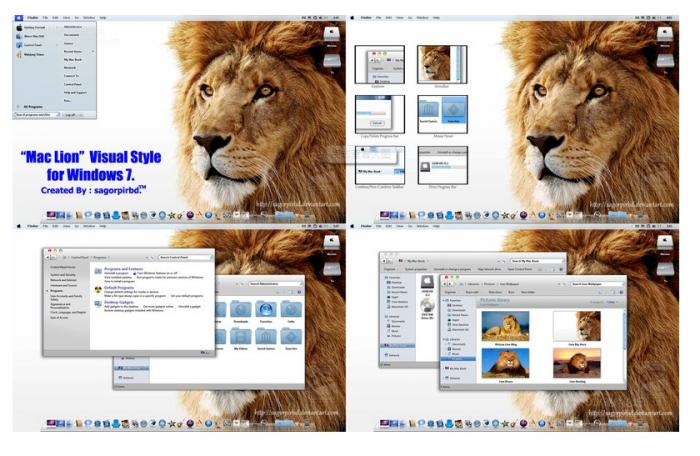The height and width of the screenshot is (456, 700).
Task: Select the white-background lion head picture thumbnail
Action: click(577, 326)
